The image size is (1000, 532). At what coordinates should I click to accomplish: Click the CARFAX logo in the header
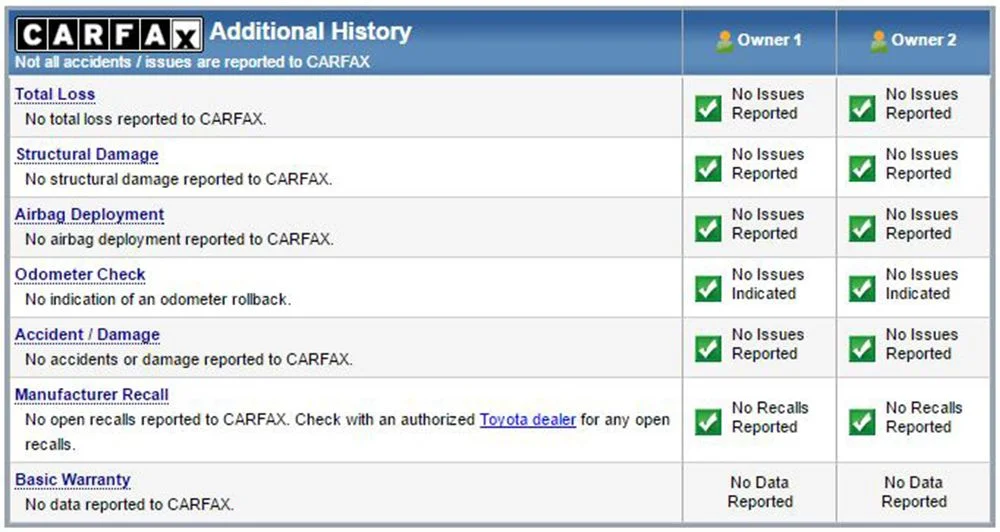pyautogui.click(x=110, y=36)
